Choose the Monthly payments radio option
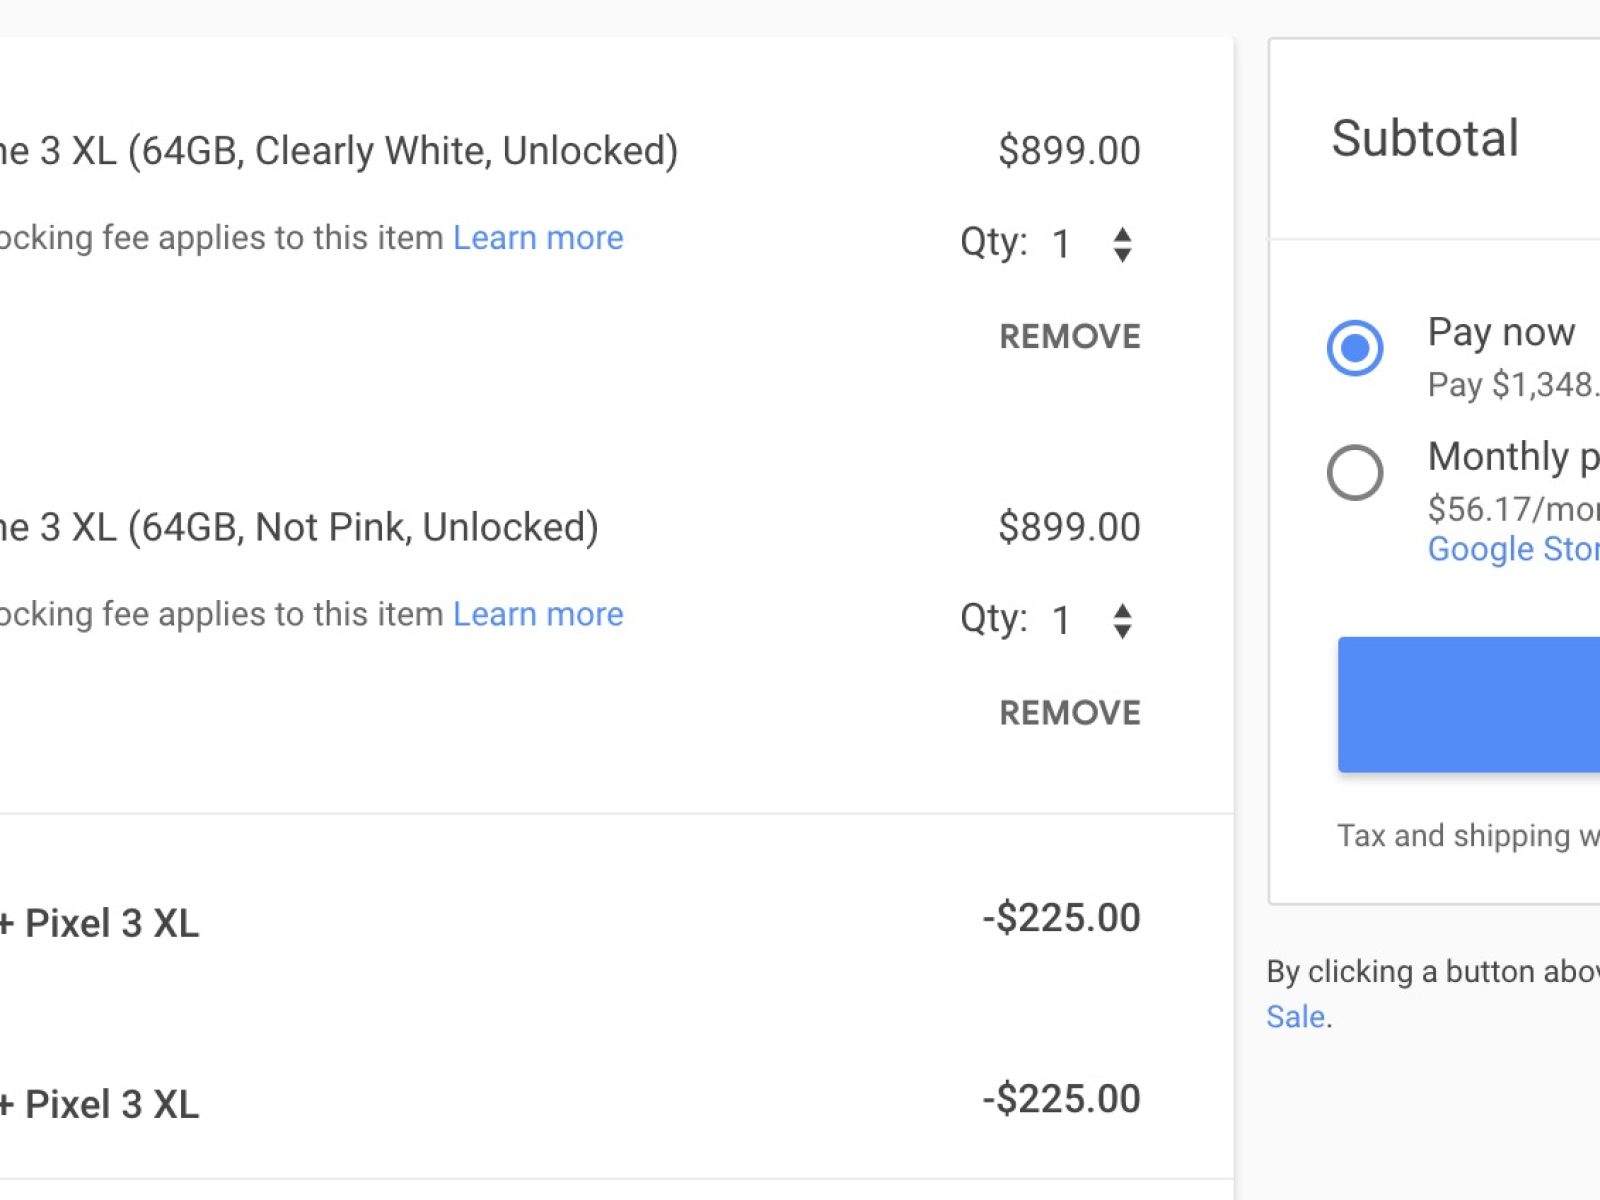This screenshot has width=1600, height=1200. (1355, 472)
